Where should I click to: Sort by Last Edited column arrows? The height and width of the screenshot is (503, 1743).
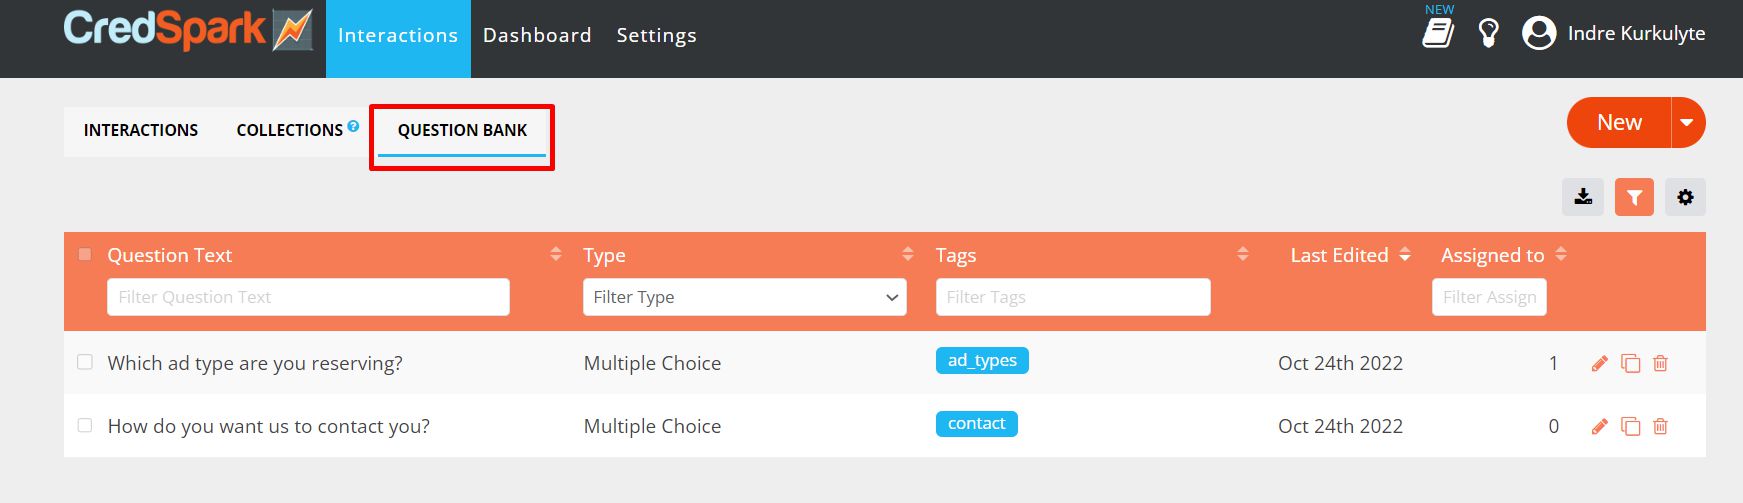click(1405, 255)
